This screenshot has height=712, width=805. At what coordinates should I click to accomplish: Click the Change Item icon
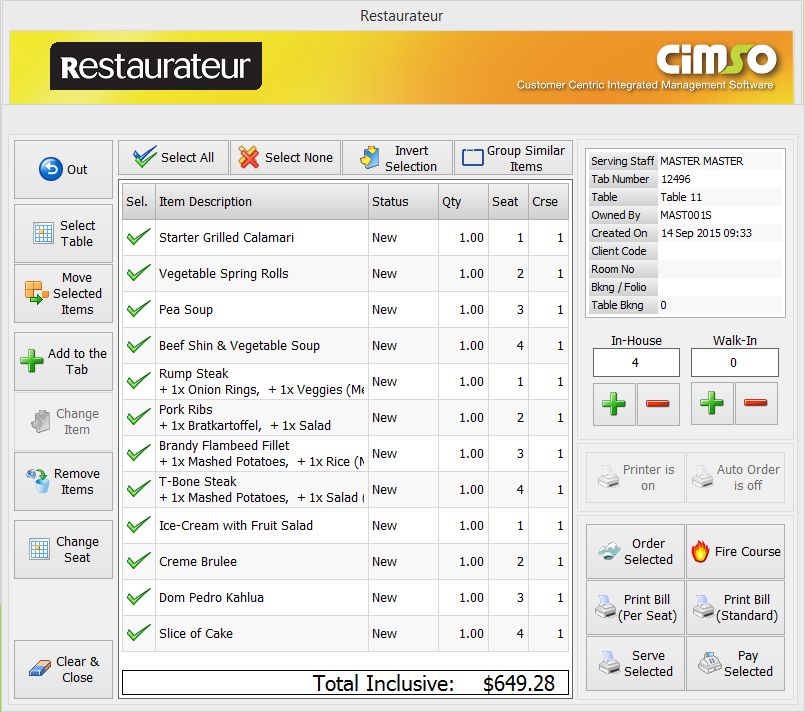(x=41, y=421)
